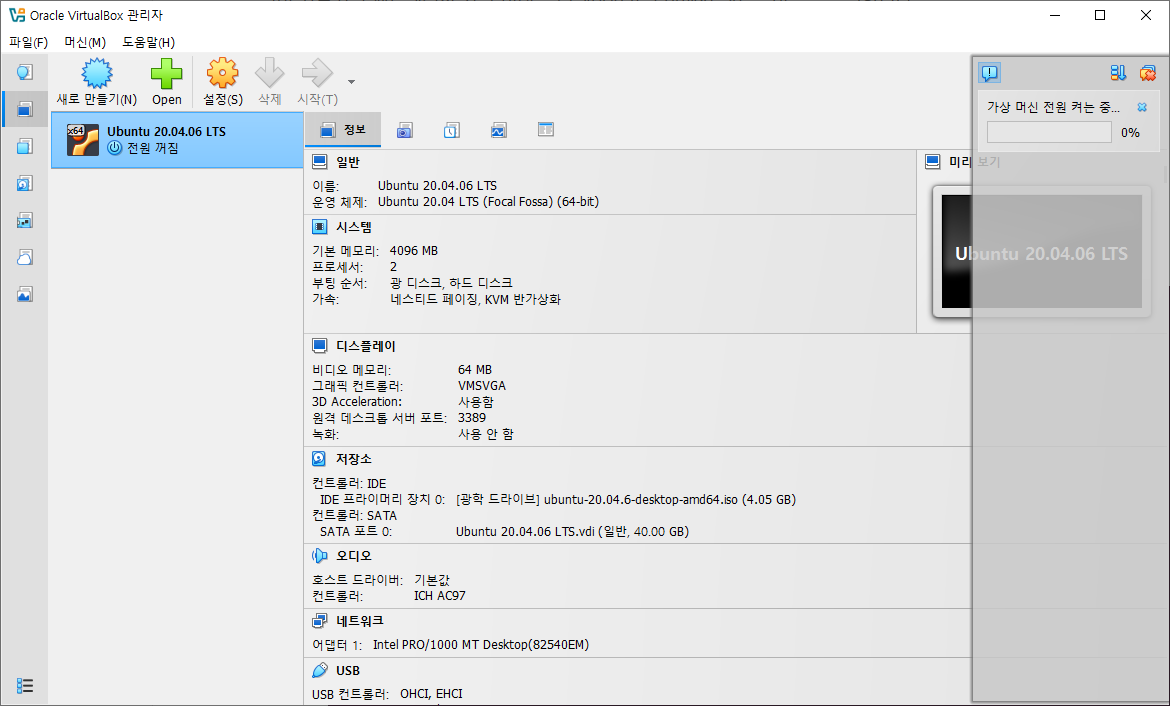Open the Home global tool in sidebar
Screen dimensions: 1170x706
25,72
